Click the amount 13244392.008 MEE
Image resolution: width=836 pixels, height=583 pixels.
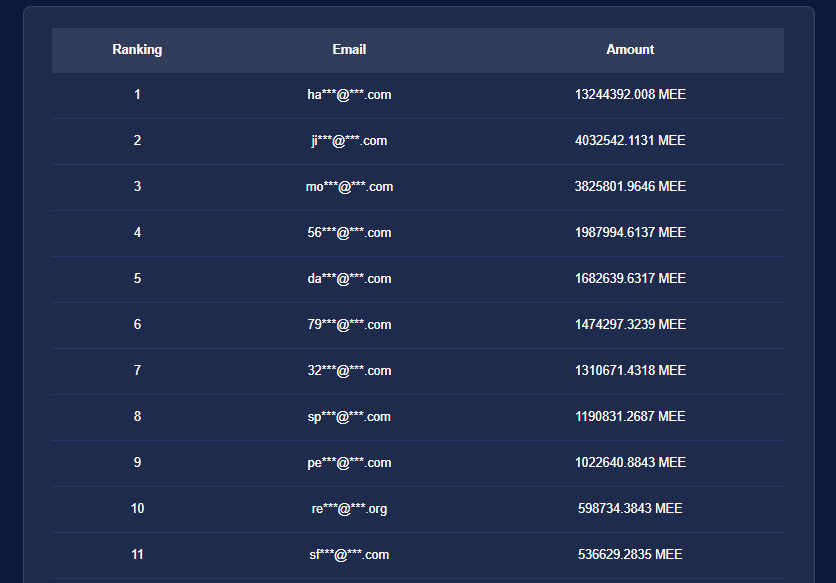(630, 95)
